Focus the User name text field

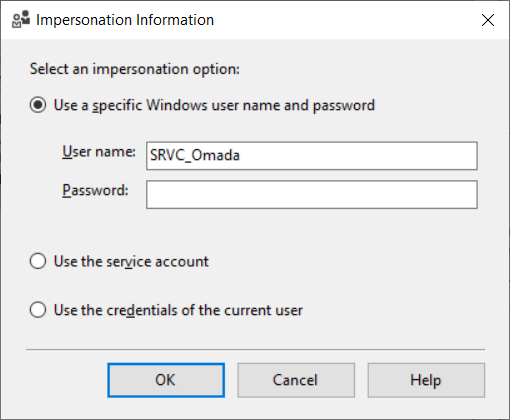coord(312,156)
